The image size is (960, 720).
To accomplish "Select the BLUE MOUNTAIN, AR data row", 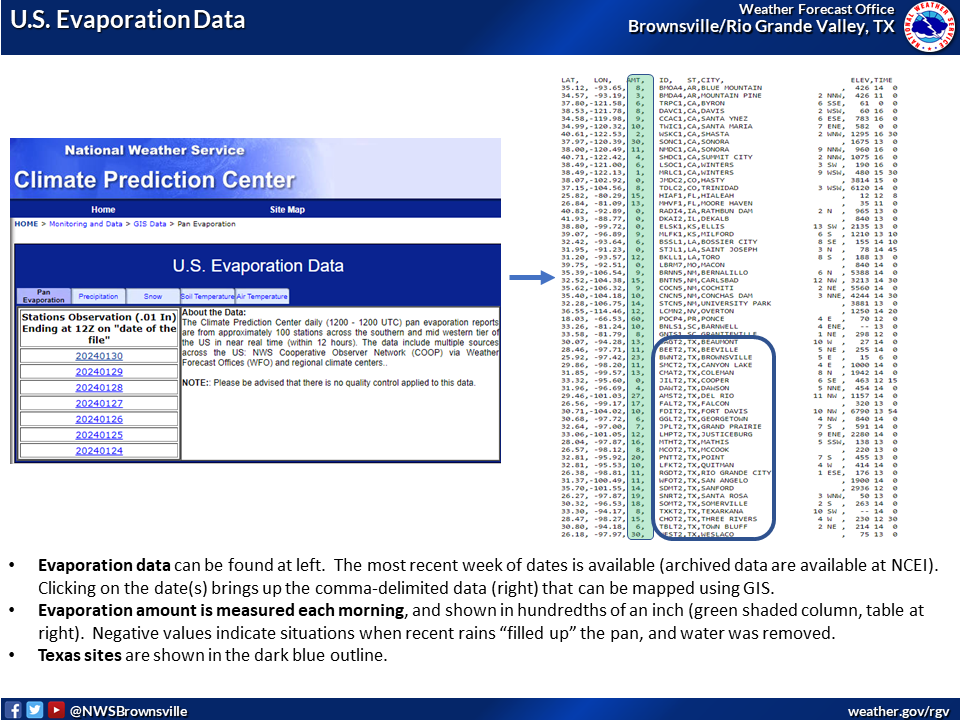I will (x=729, y=88).
